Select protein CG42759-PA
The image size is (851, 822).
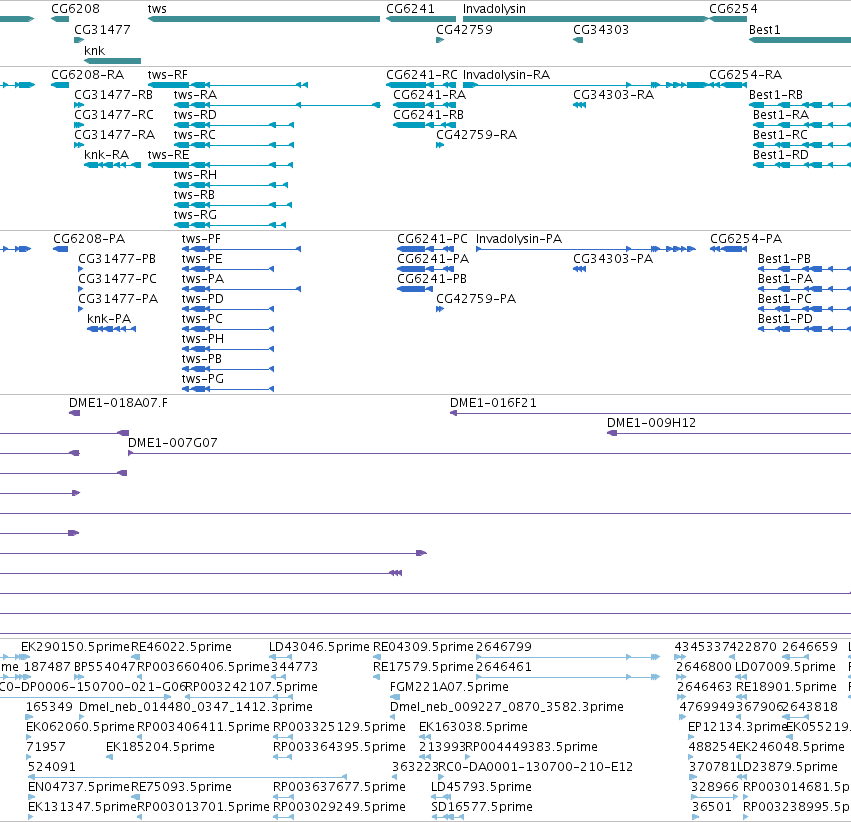coord(440,309)
